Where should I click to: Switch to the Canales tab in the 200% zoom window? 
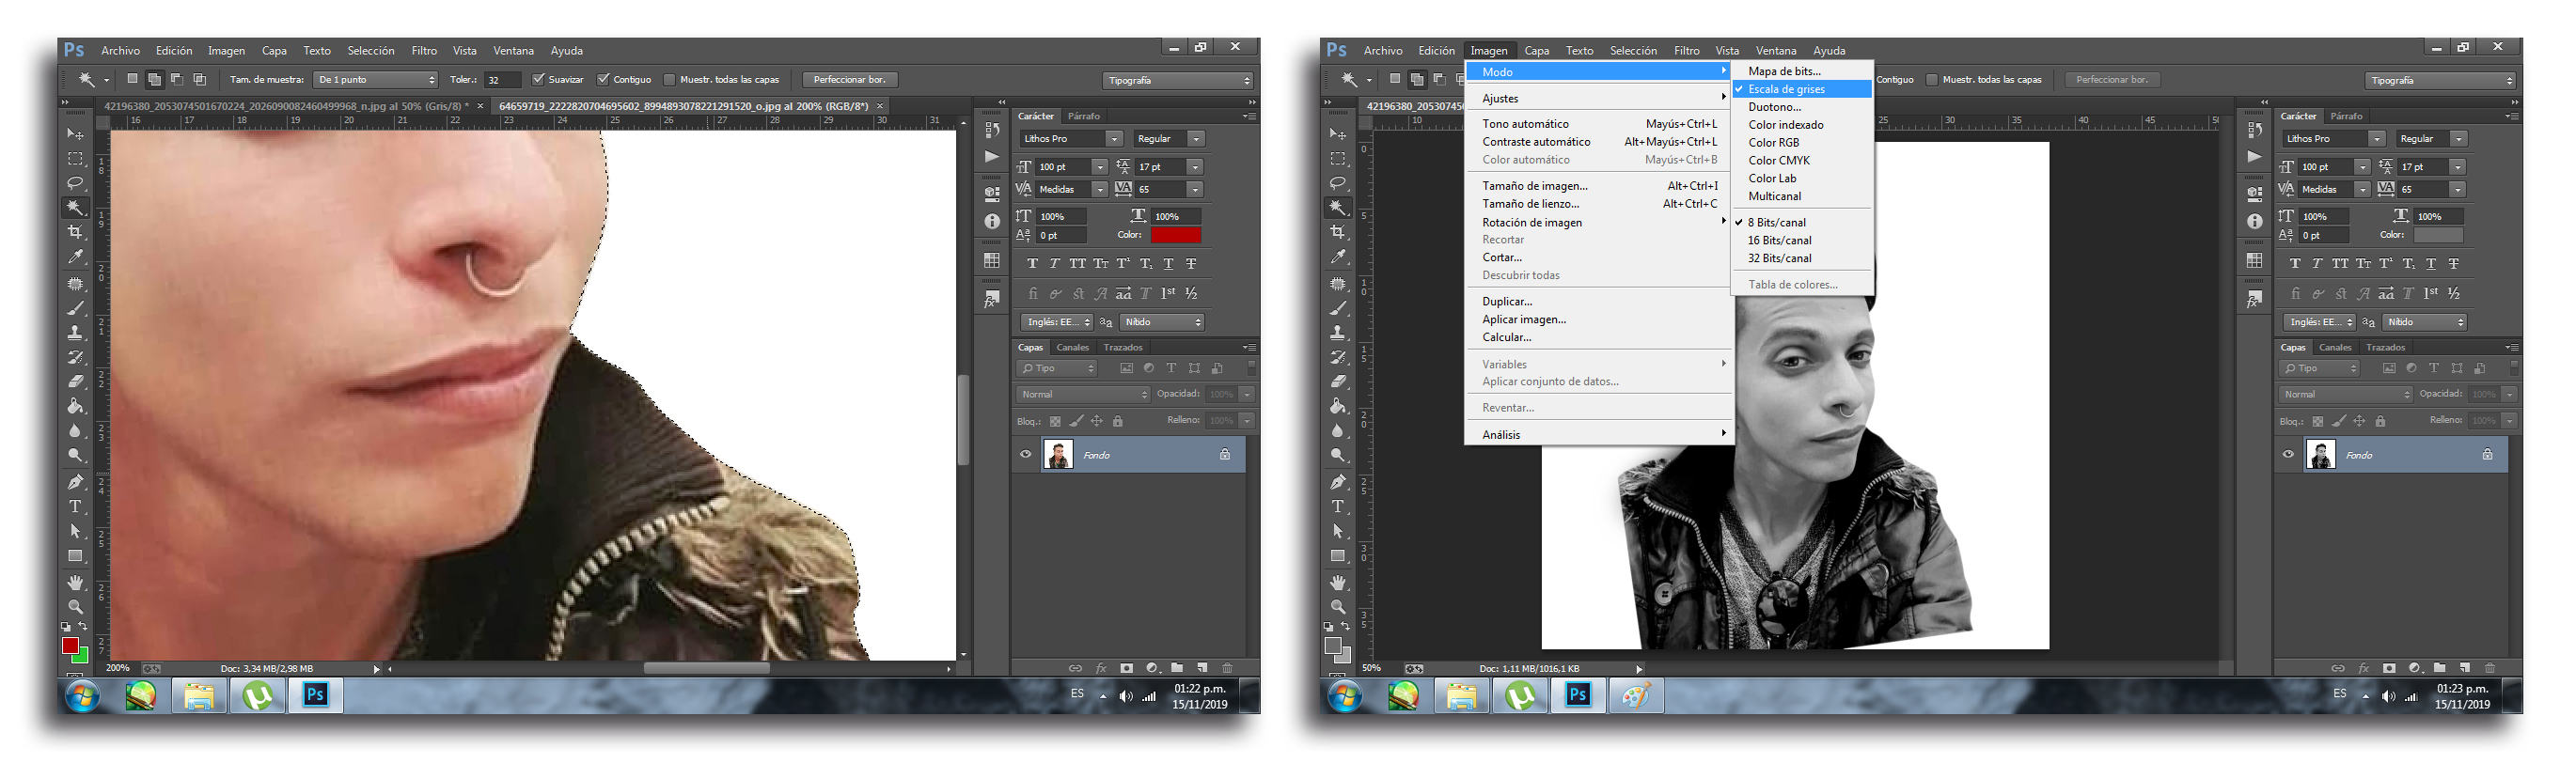[x=1072, y=348]
